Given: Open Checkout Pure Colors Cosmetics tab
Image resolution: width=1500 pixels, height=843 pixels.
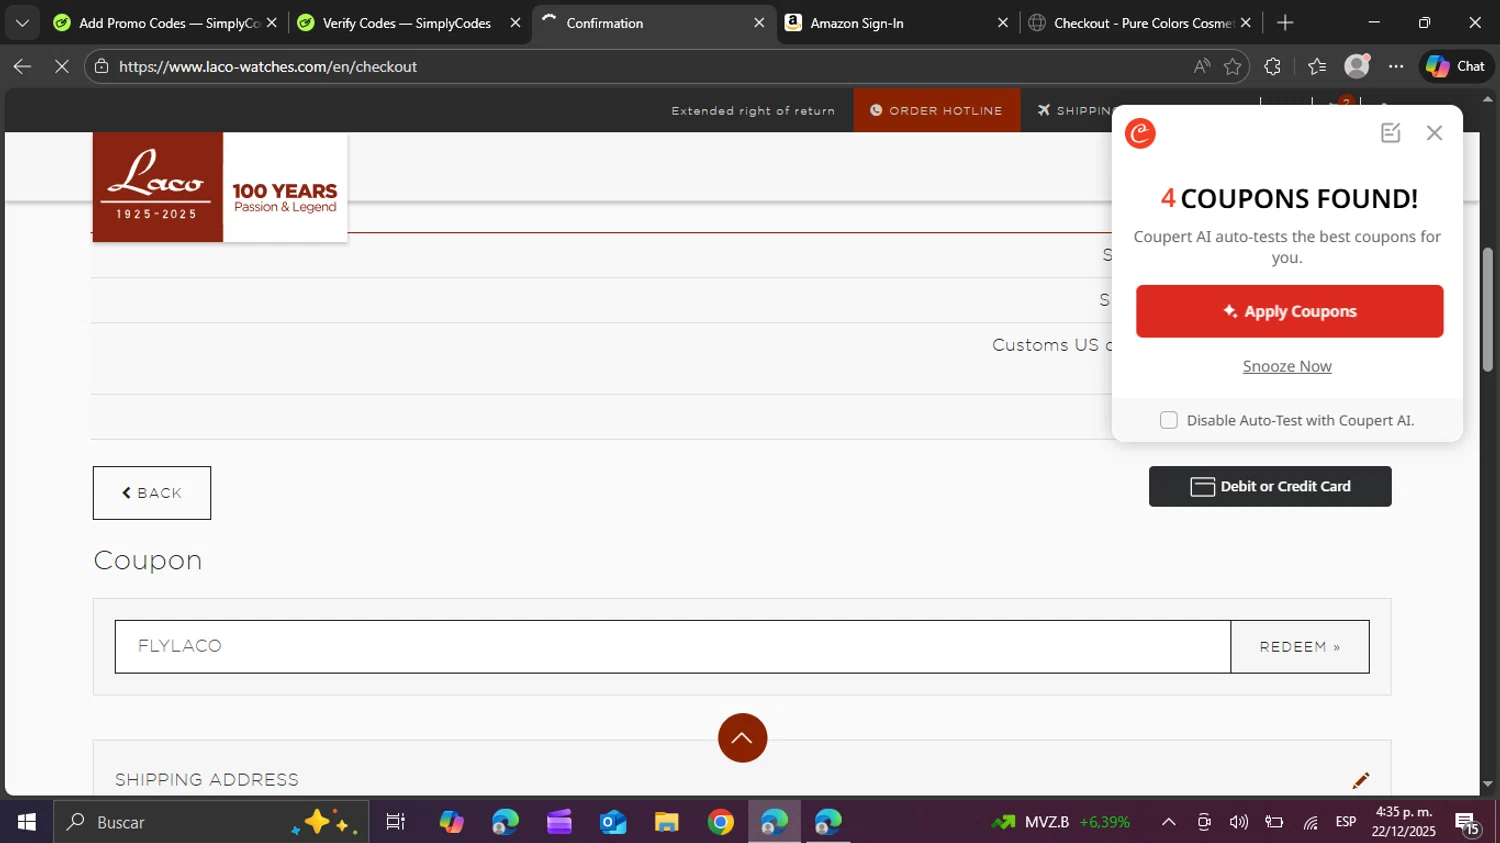Looking at the screenshot, I should tap(1141, 23).
